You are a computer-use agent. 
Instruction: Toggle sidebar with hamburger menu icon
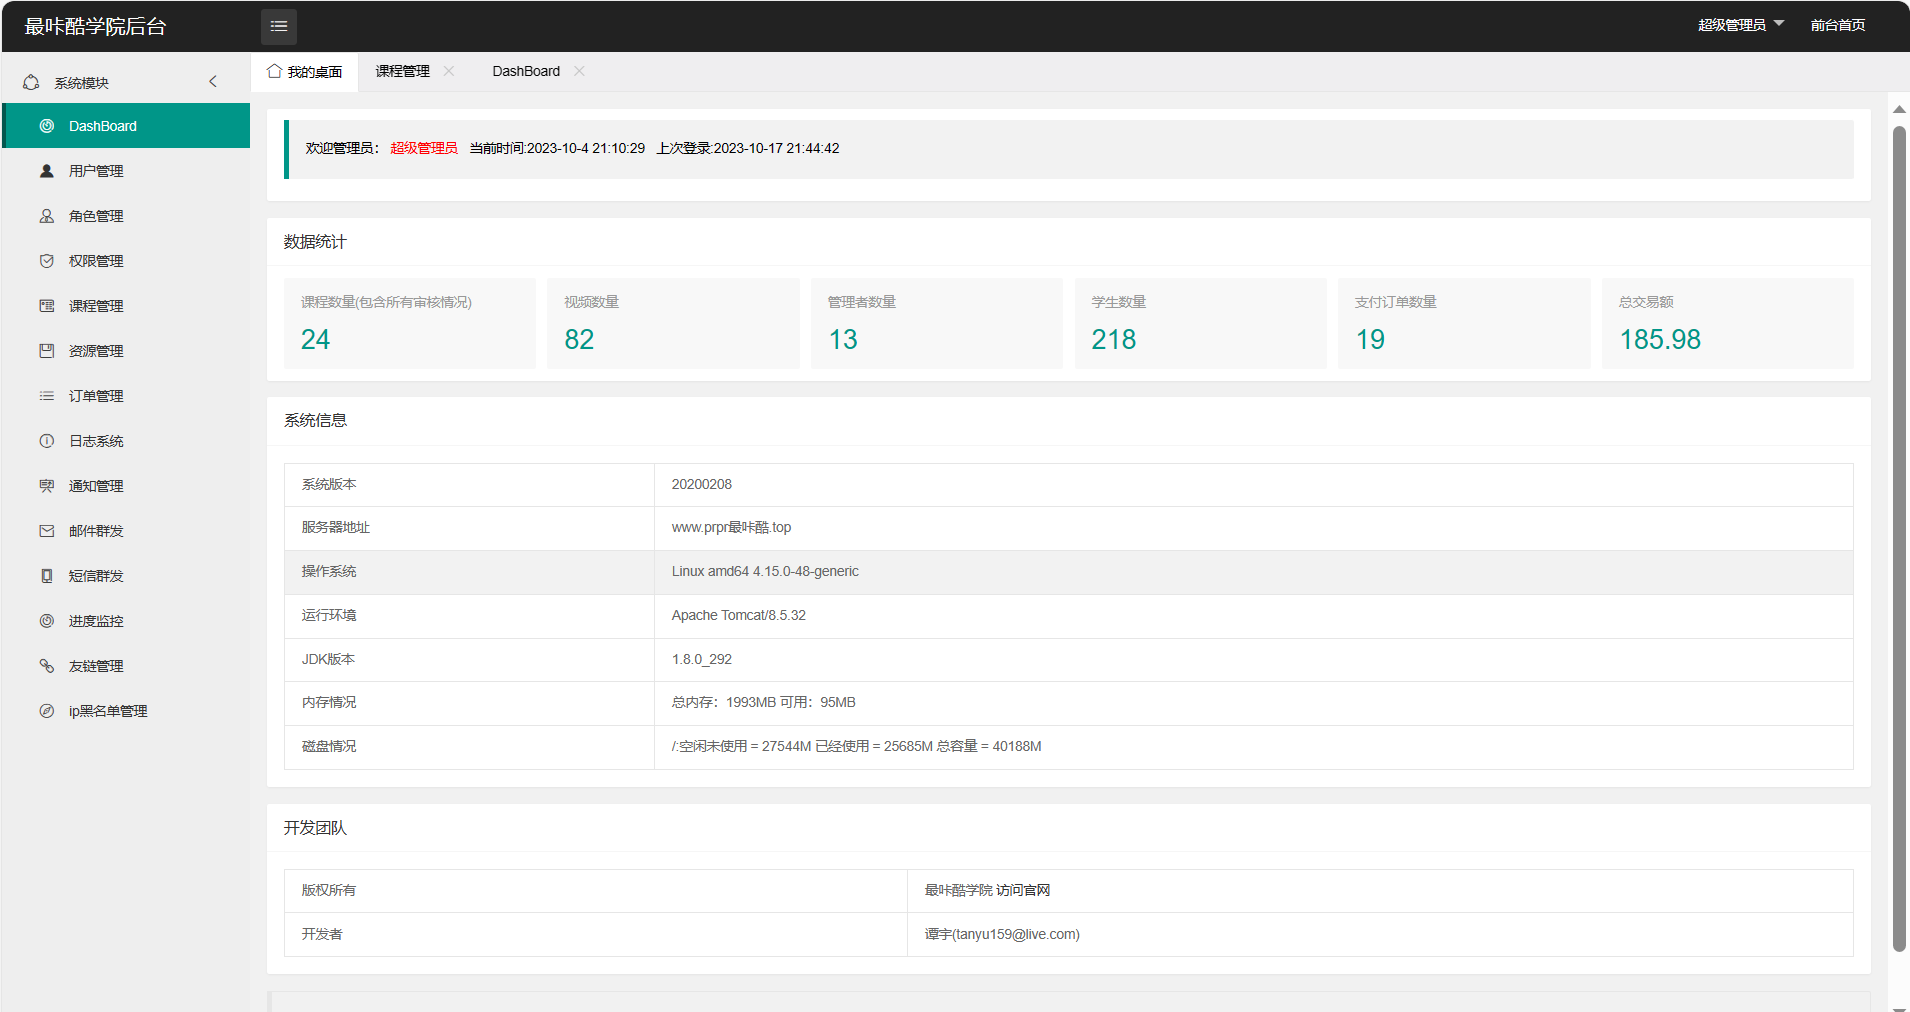click(x=279, y=26)
